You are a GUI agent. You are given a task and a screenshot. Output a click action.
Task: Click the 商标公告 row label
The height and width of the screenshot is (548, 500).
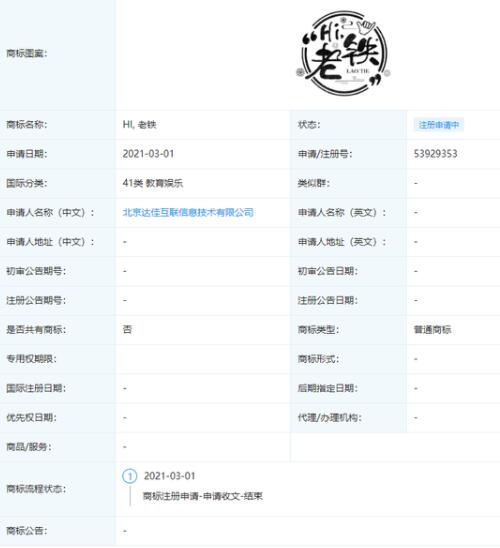pos(27,531)
